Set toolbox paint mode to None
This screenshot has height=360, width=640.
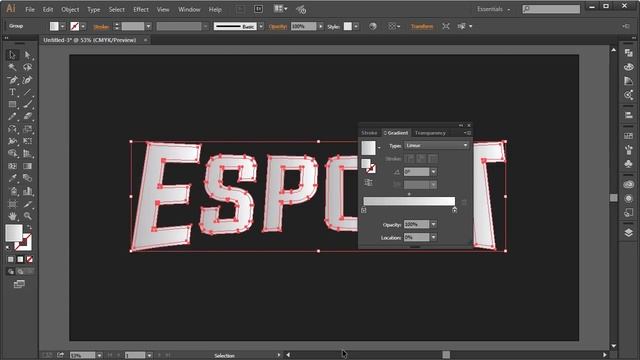coord(29,259)
